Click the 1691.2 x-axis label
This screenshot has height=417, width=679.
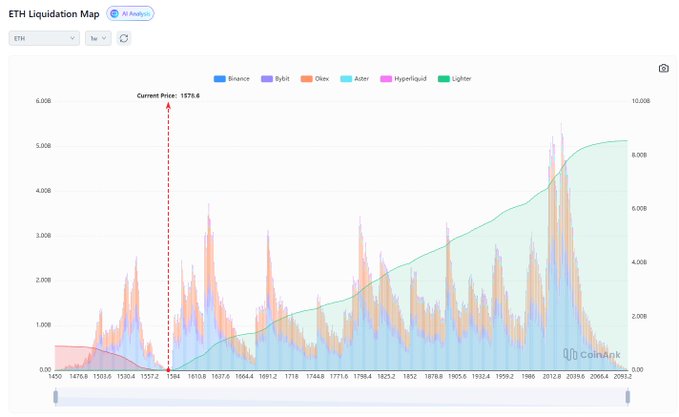(x=268, y=376)
